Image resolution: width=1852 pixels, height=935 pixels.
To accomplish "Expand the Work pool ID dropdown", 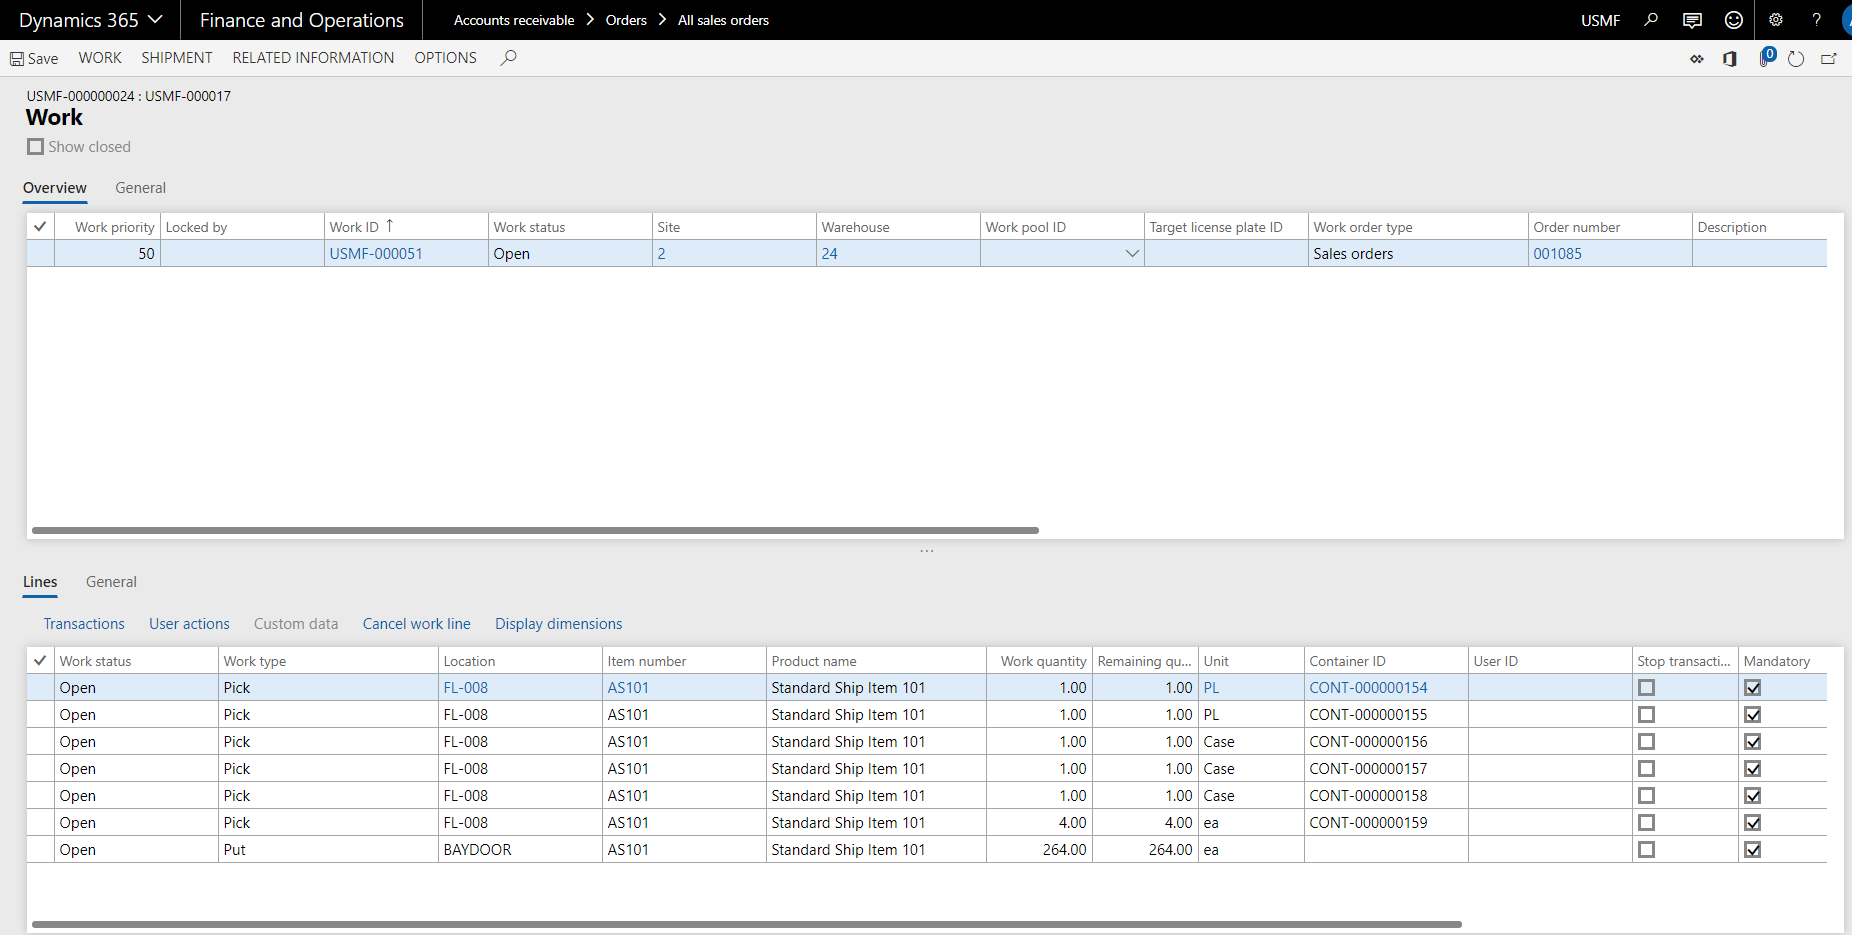I will [x=1132, y=254].
